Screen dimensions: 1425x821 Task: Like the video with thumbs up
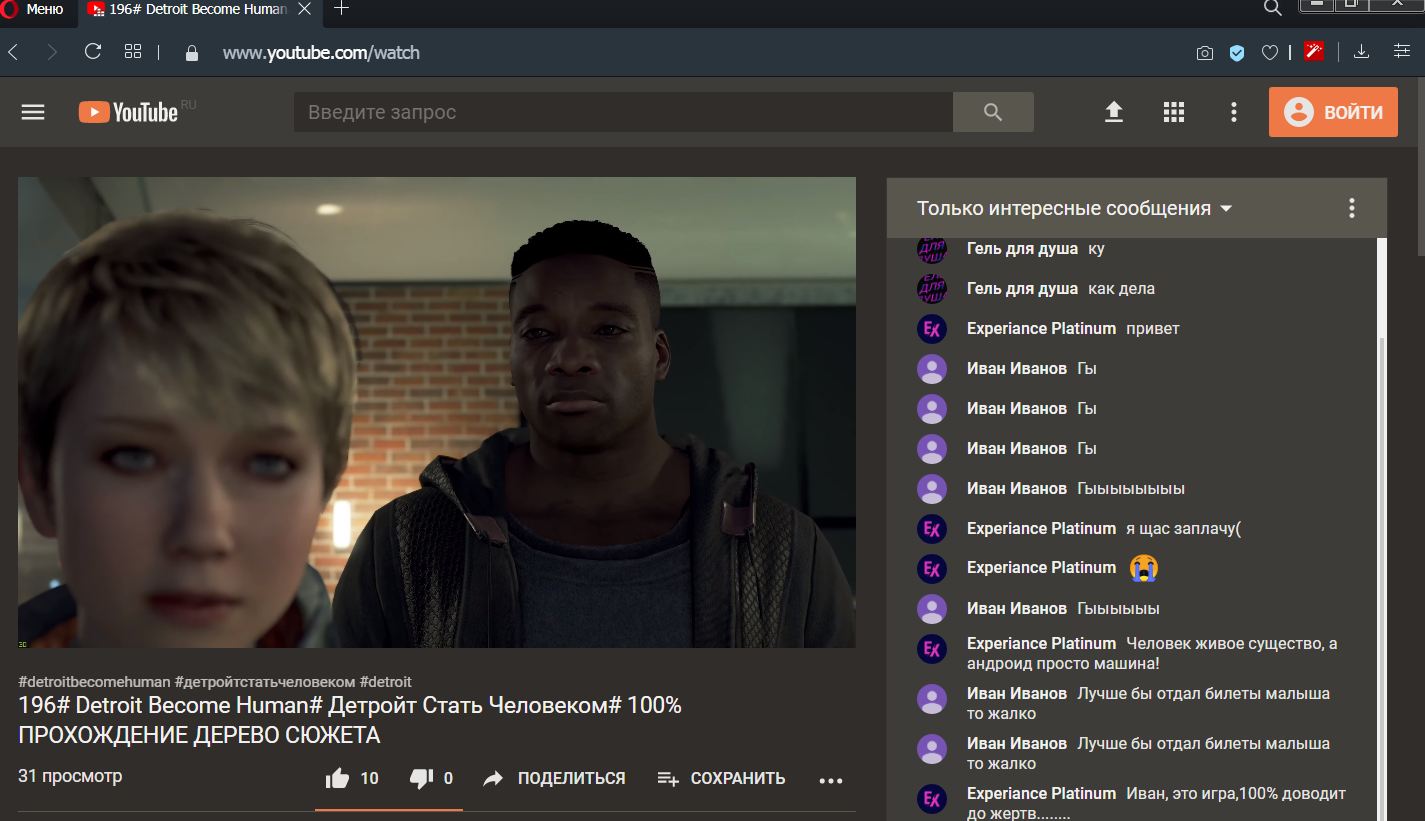pos(352,778)
